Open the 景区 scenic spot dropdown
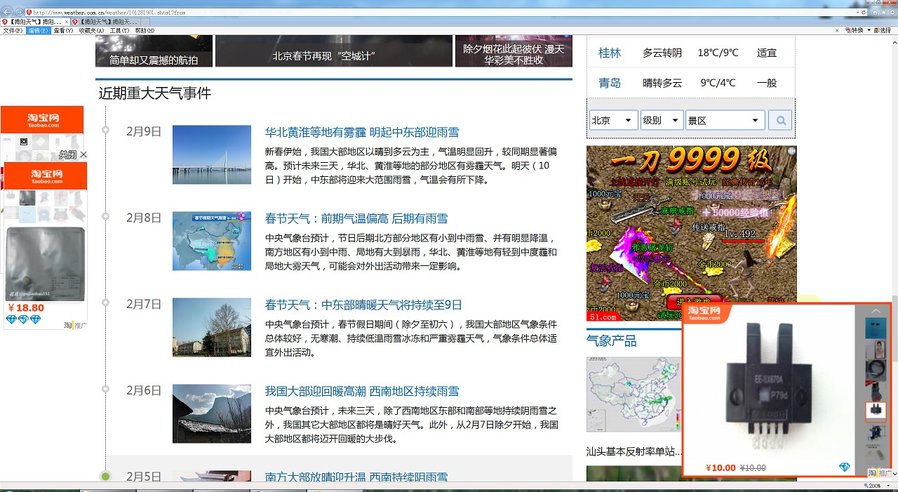This screenshot has height=492, width=898. (724, 120)
